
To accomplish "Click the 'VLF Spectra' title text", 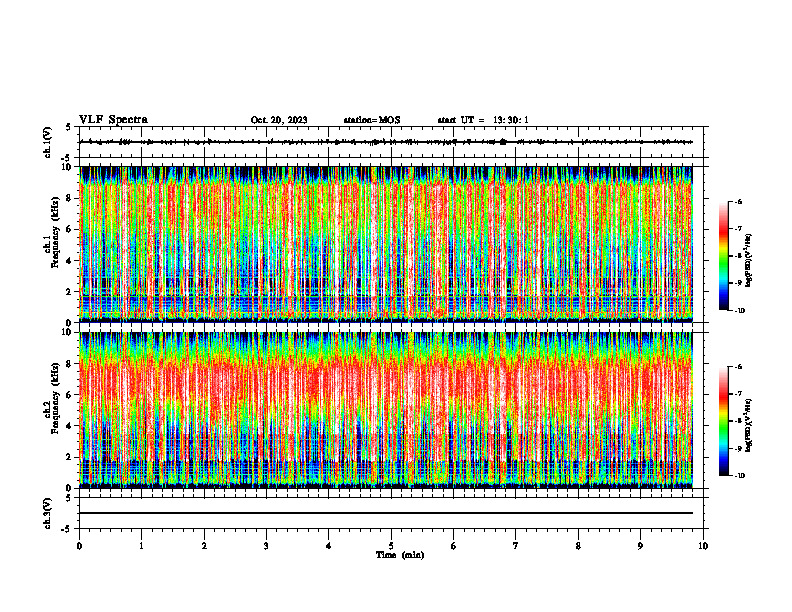I will pyautogui.click(x=113, y=120).
